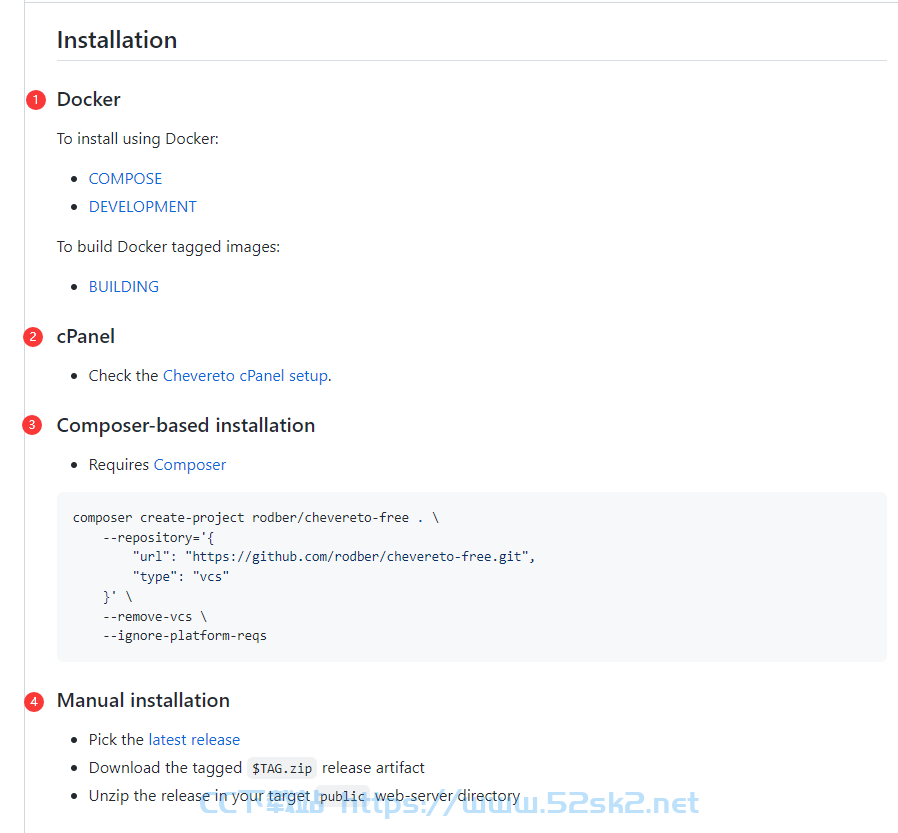
Task: Click the 'public' inline code
Action: tap(342, 796)
